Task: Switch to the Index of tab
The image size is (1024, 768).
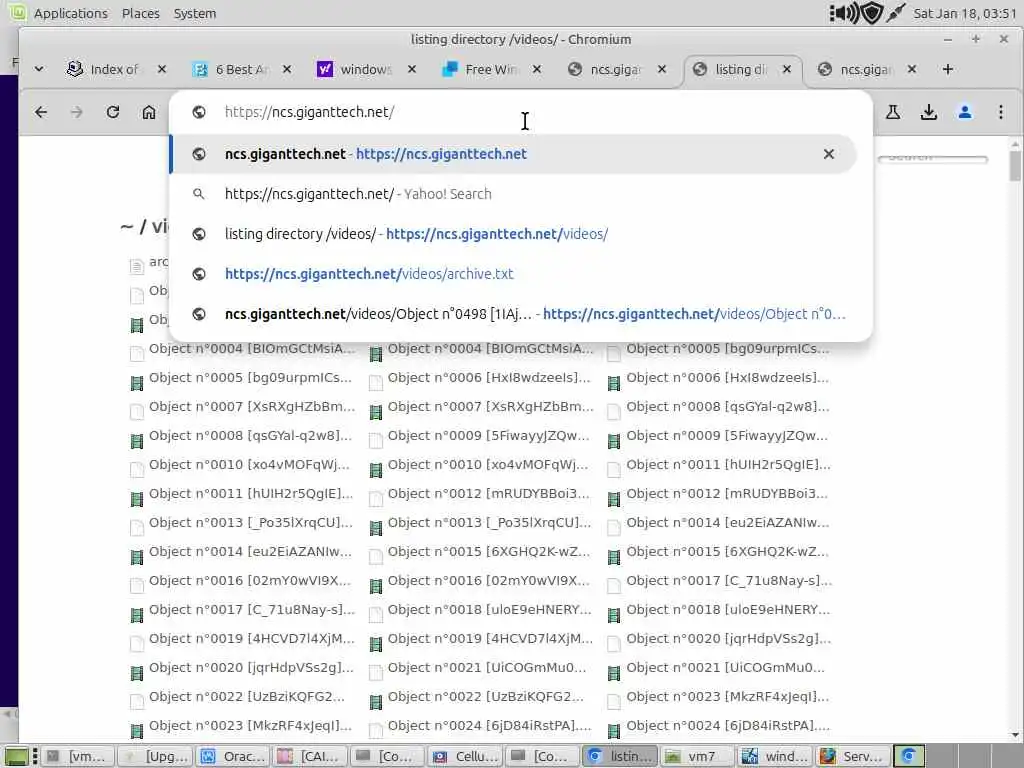Action: 114,69
